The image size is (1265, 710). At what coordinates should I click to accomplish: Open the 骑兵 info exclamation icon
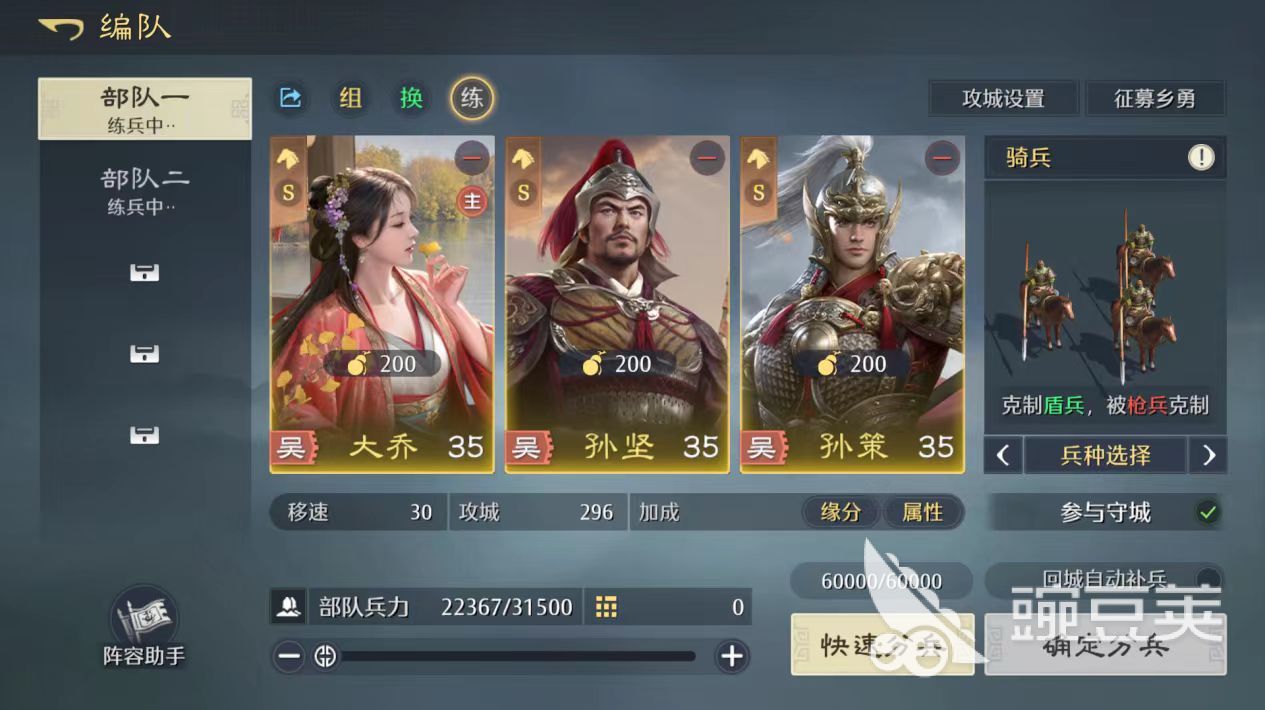pyautogui.click(x=1200, y=158)
